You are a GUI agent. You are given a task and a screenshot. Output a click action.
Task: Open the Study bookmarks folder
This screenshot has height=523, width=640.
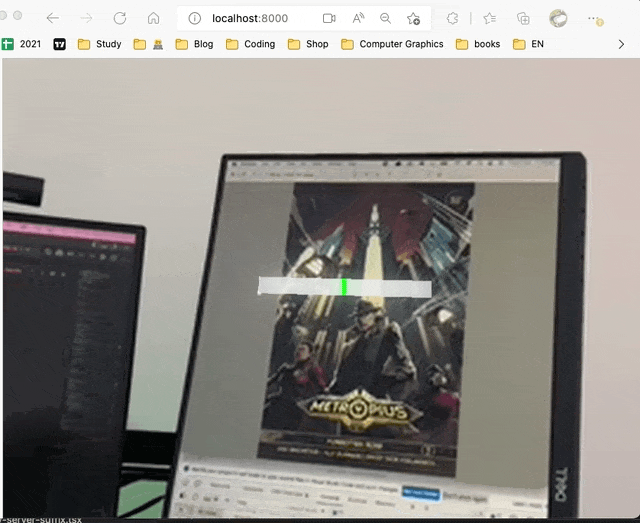pos(99,44)
